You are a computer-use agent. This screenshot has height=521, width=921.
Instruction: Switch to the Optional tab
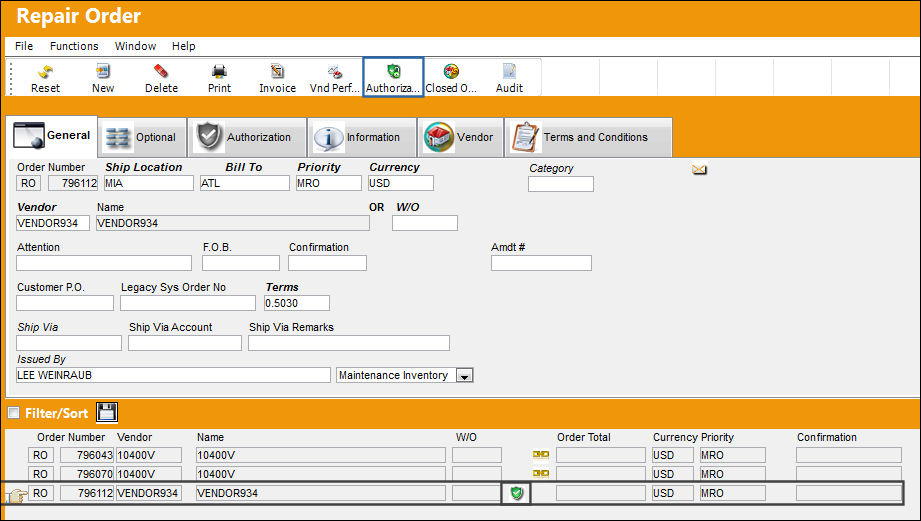pos(143,137)
